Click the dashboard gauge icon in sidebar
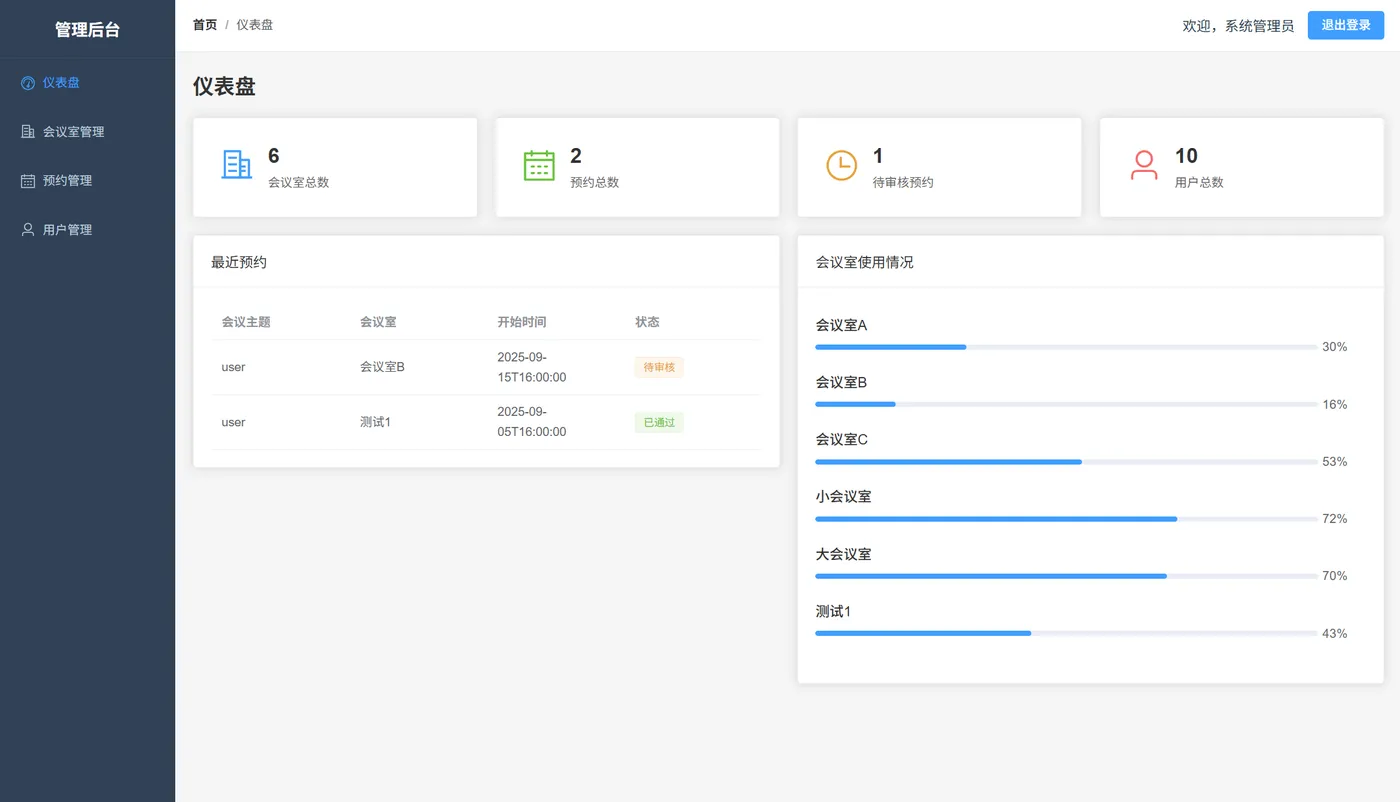This screenshot has width=1400, height=802. click(x=28, y=83)
